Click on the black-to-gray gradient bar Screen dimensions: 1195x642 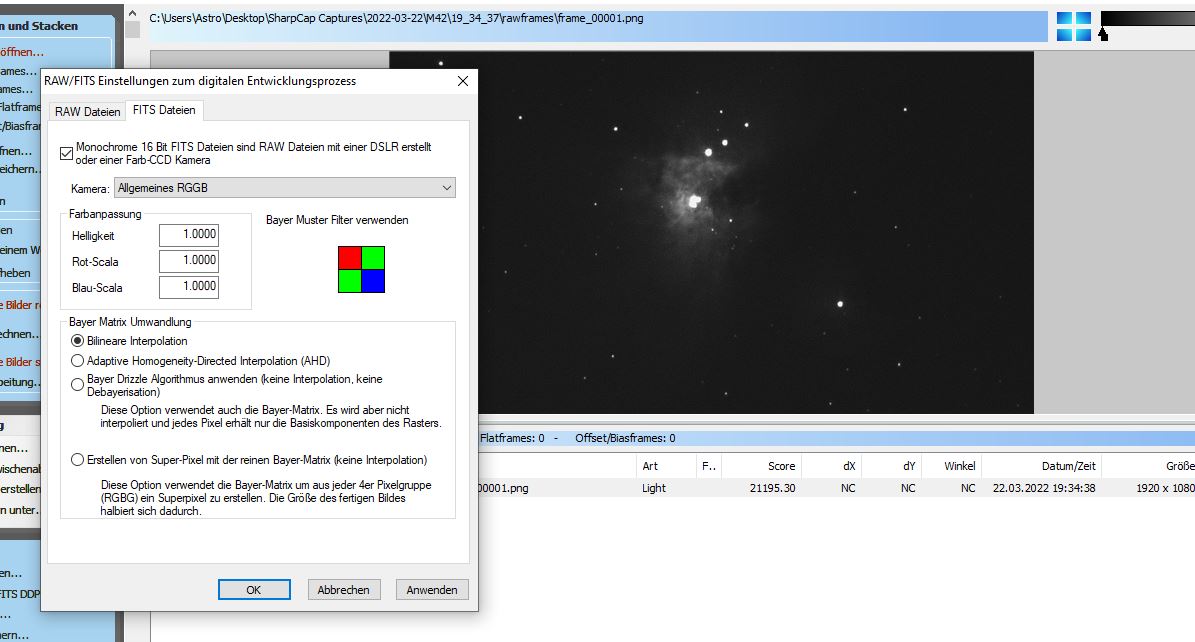point(1148,19)
